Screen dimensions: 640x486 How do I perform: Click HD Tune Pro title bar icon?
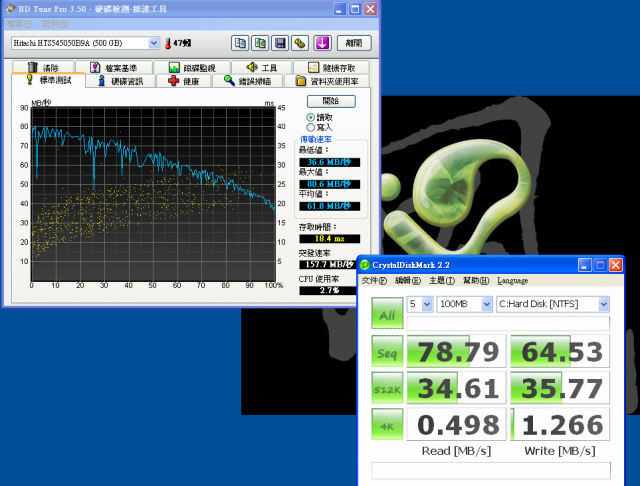(x=10, y=9)
